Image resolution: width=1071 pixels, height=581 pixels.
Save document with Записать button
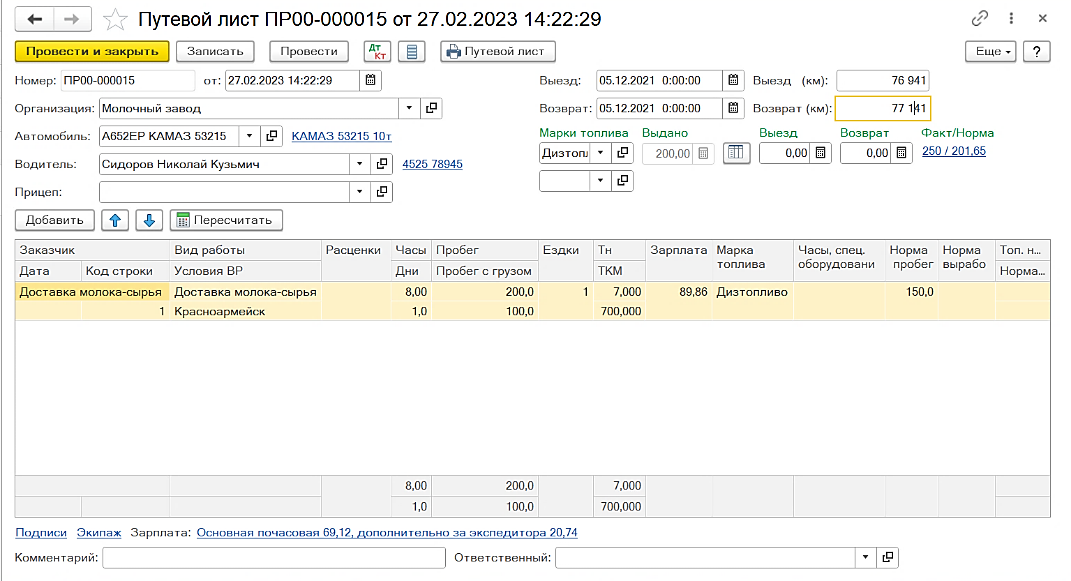[214, 51]
